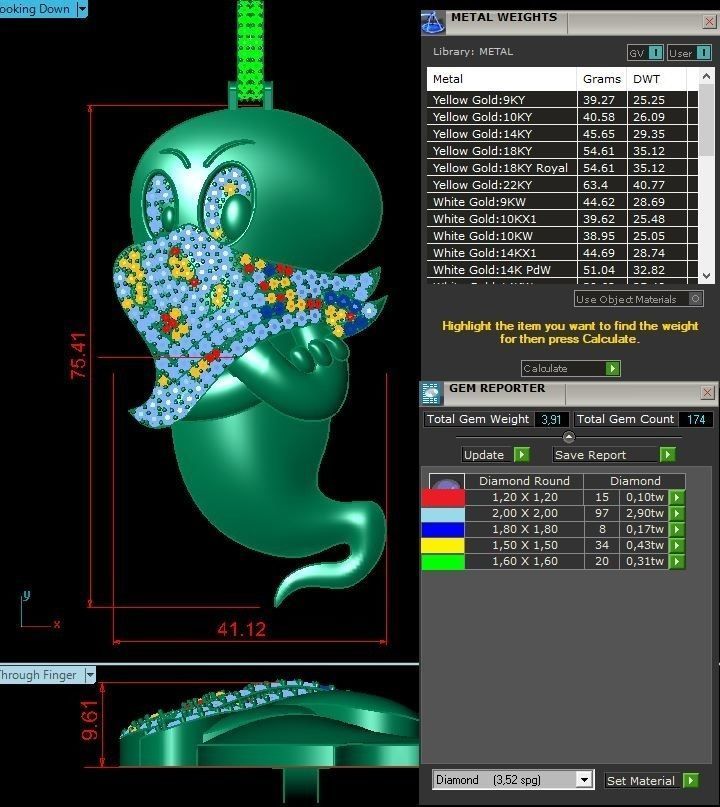Click the Diamond header in gem table
The height and width of the screenshot is (807, 720).
click(x=635, y=481)
